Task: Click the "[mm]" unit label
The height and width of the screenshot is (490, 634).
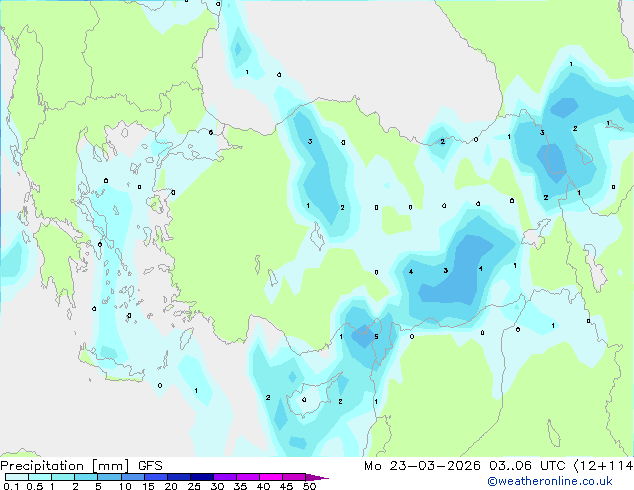Action: (110, 466)
